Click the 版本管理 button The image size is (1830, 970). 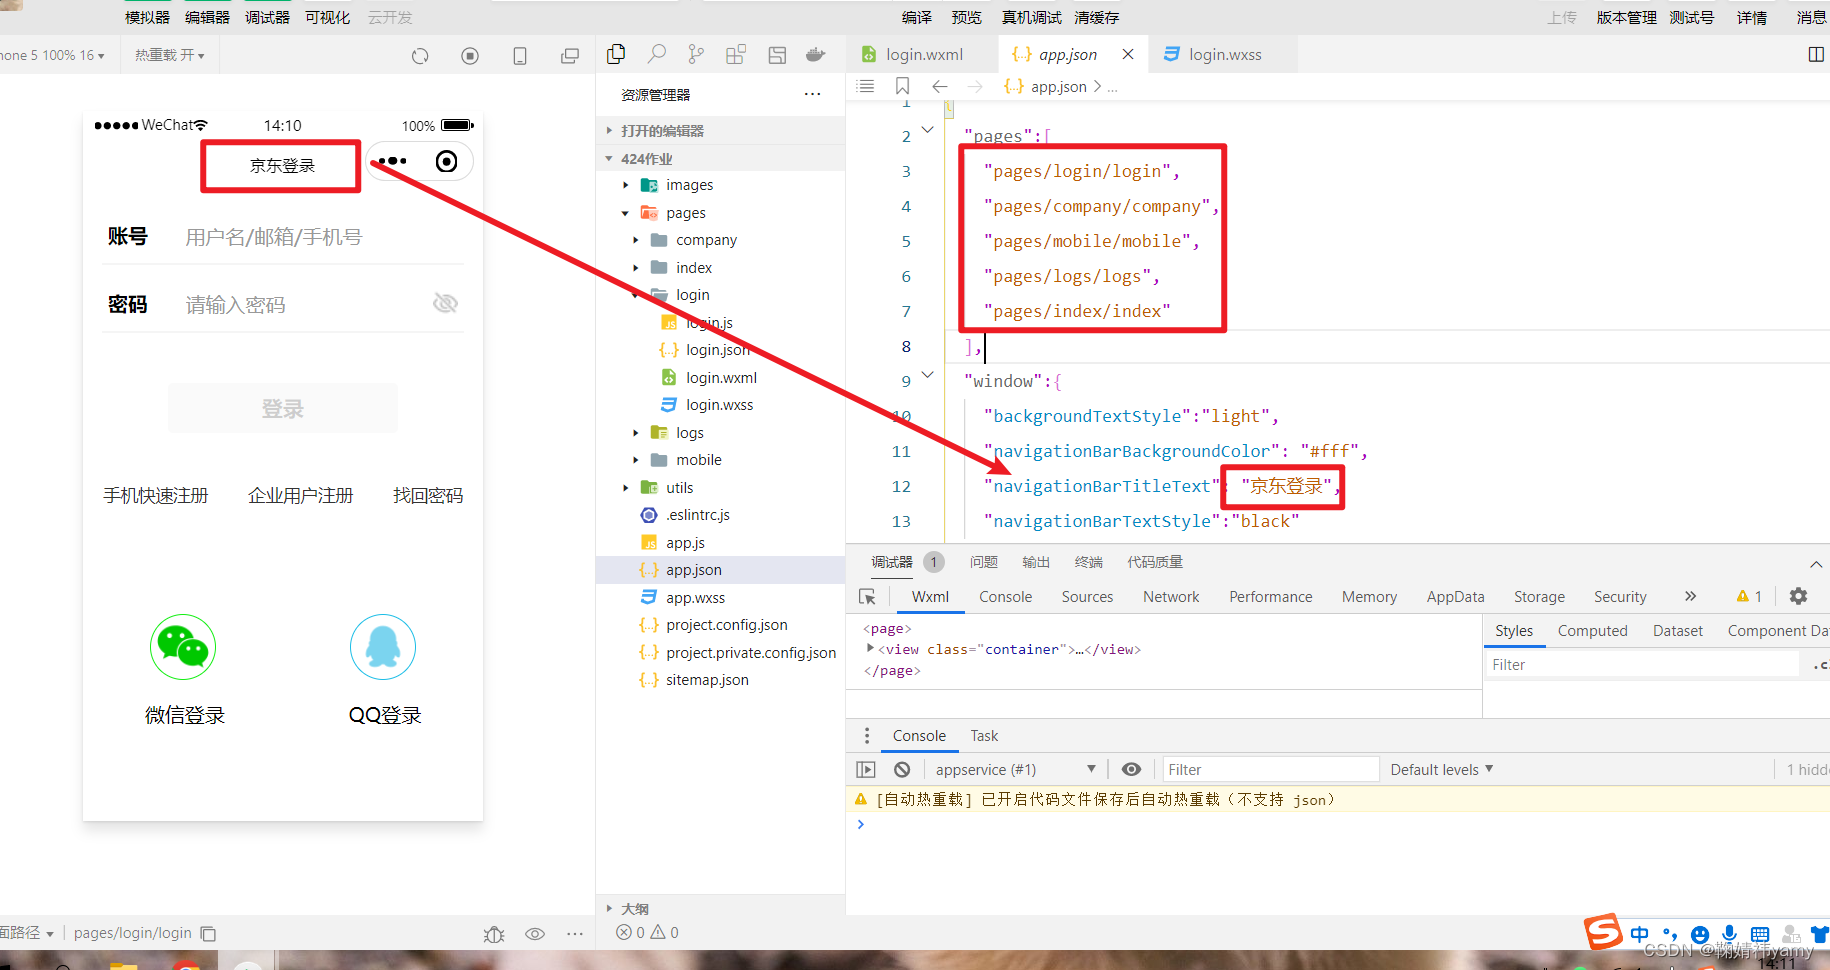[1626, 17]
